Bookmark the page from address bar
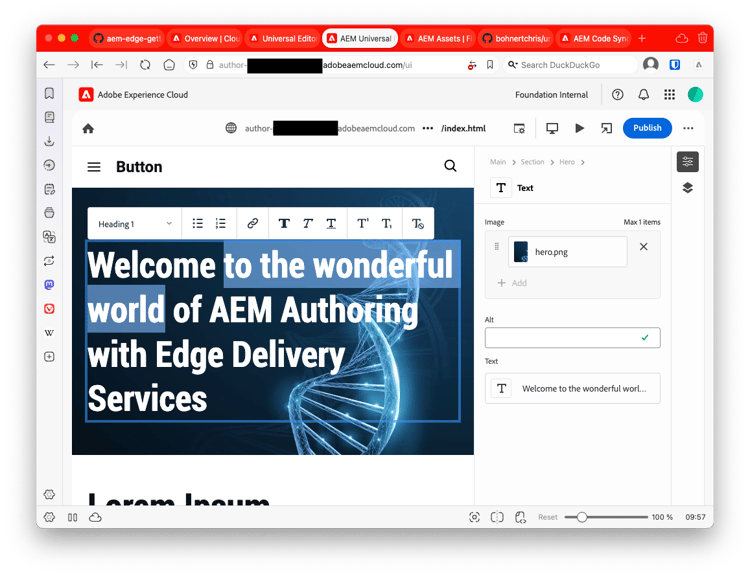Image resolution: width=750 pixels, height=576 pixels. coord(490,65)
